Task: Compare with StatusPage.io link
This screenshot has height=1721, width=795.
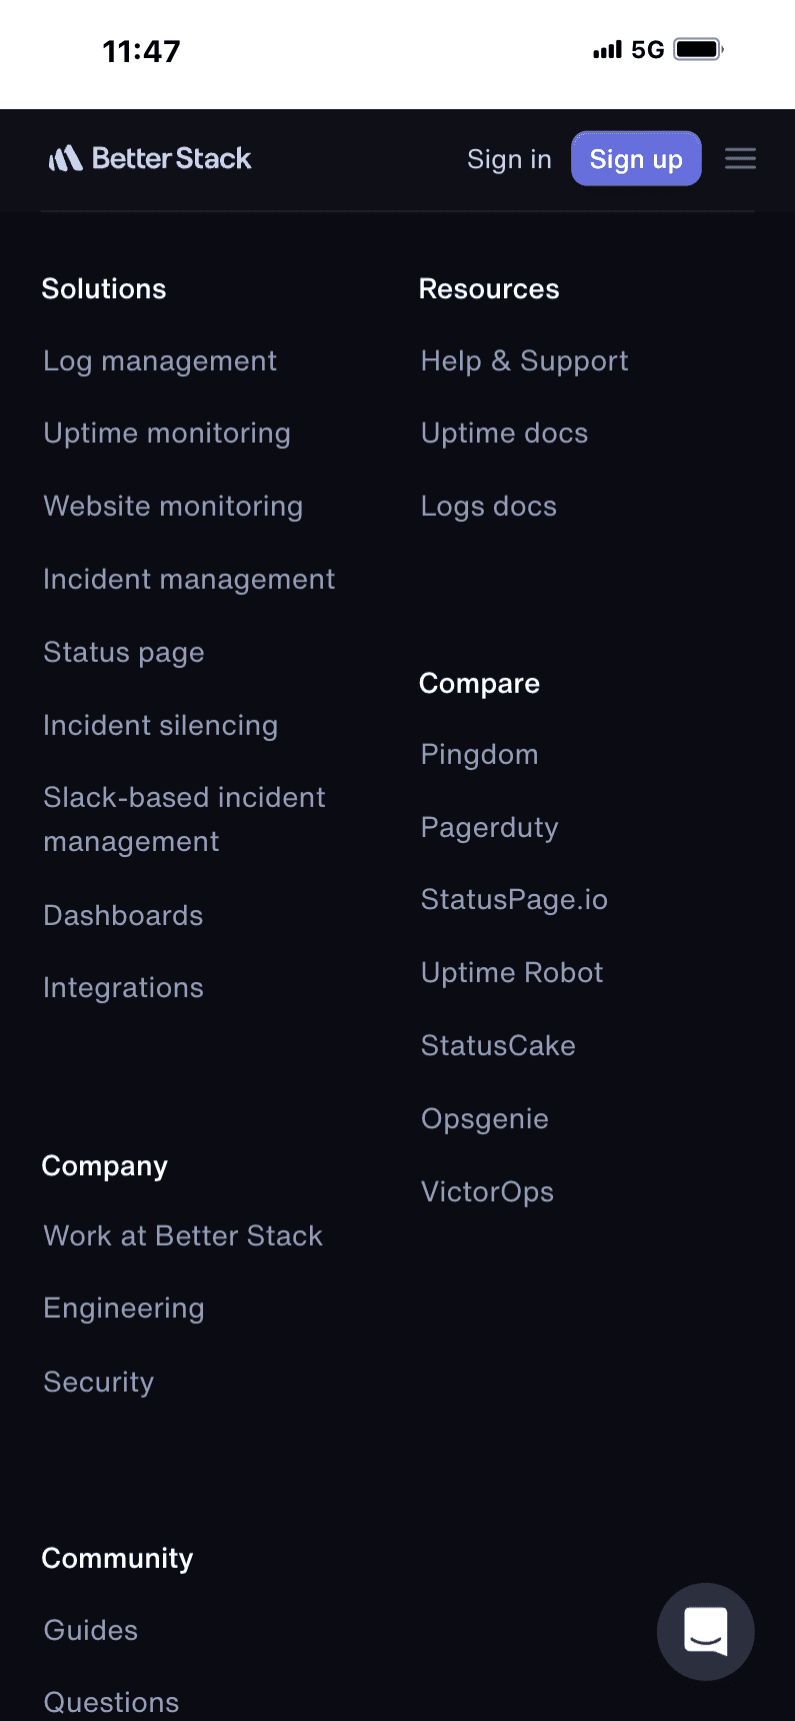Action: click(x=514, y=900)
